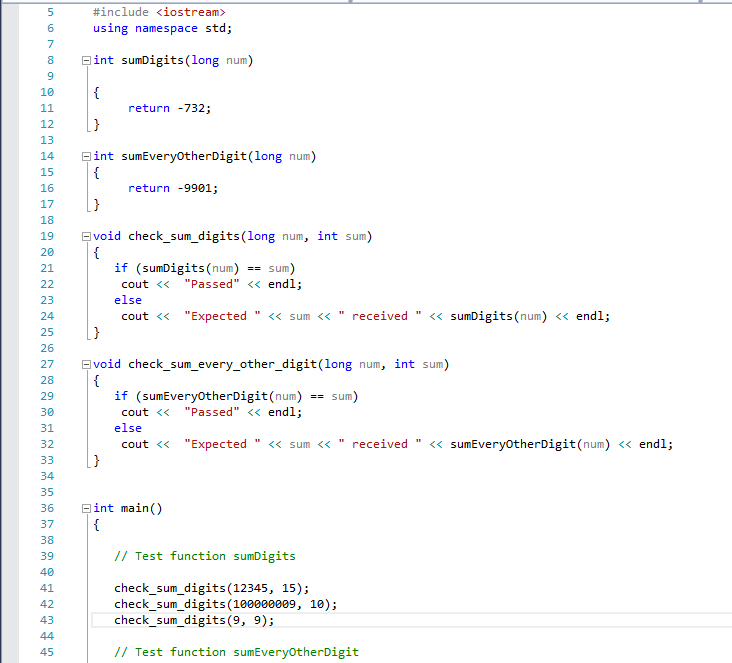Click line number 43 in the gutter
Image resolution: width=732 pixels, height=663 pixels.
47,621
